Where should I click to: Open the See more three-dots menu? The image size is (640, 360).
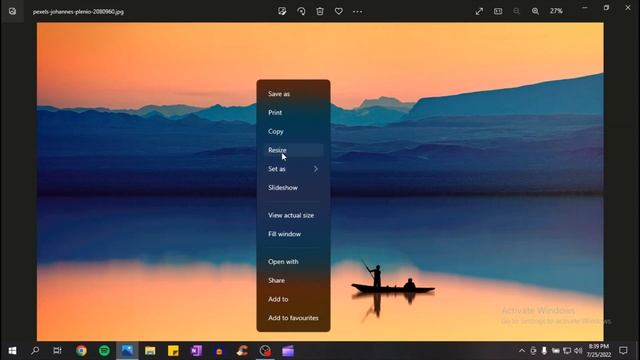pos(358,11)
